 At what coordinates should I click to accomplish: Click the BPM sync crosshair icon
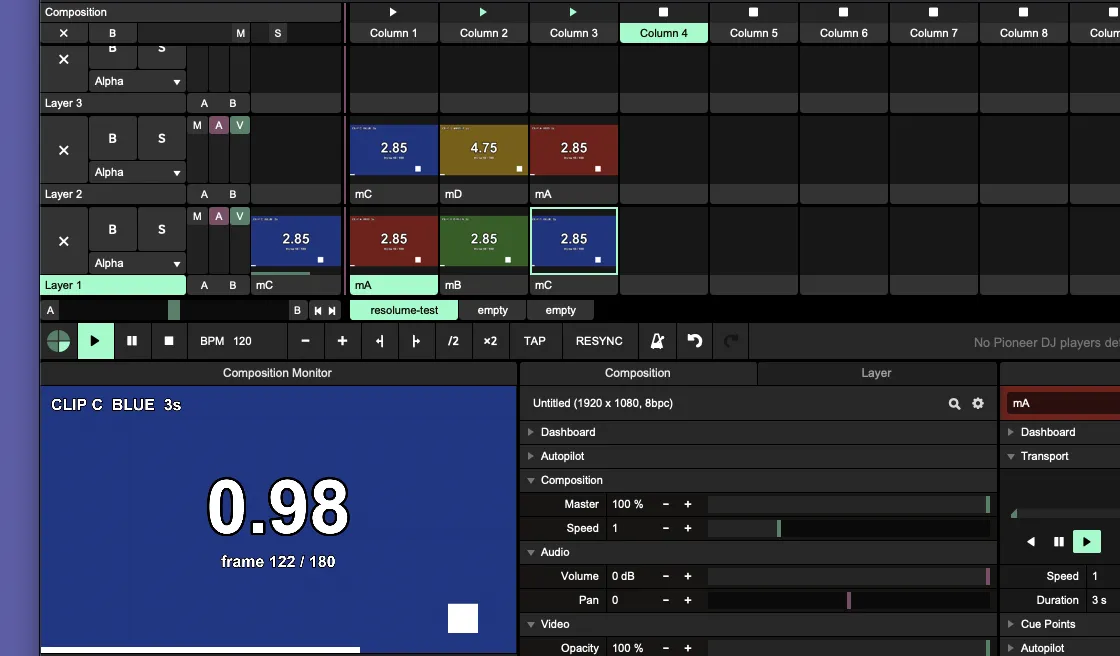(x=59, y=341)
